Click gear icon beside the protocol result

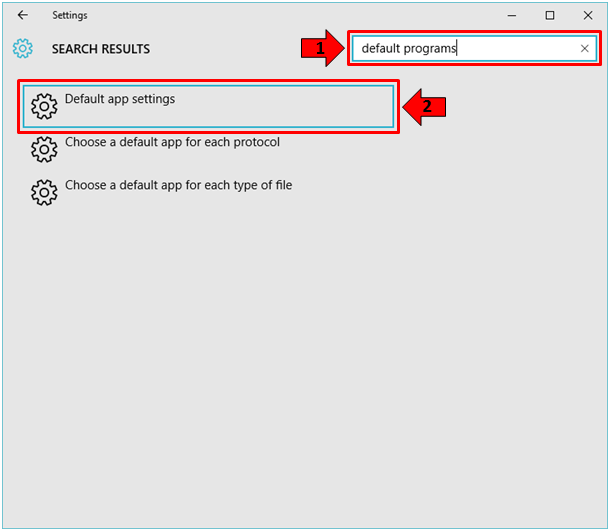coord(44,149)
